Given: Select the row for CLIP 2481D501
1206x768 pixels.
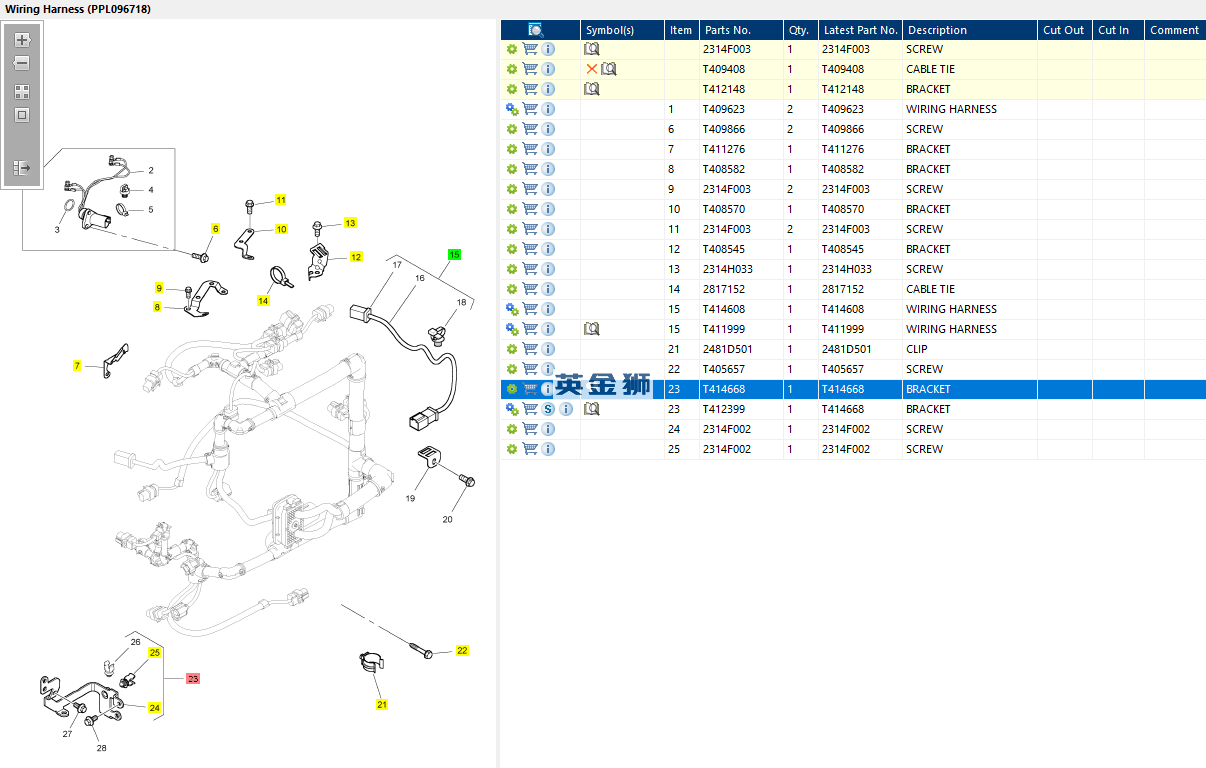Looking at the screenshot, I should point(850,349).
